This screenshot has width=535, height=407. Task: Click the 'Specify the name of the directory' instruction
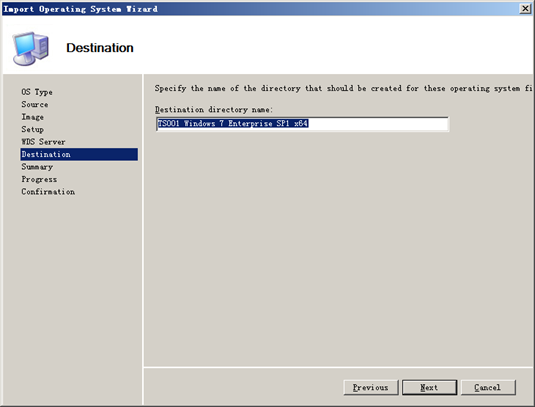click(343, 88)
